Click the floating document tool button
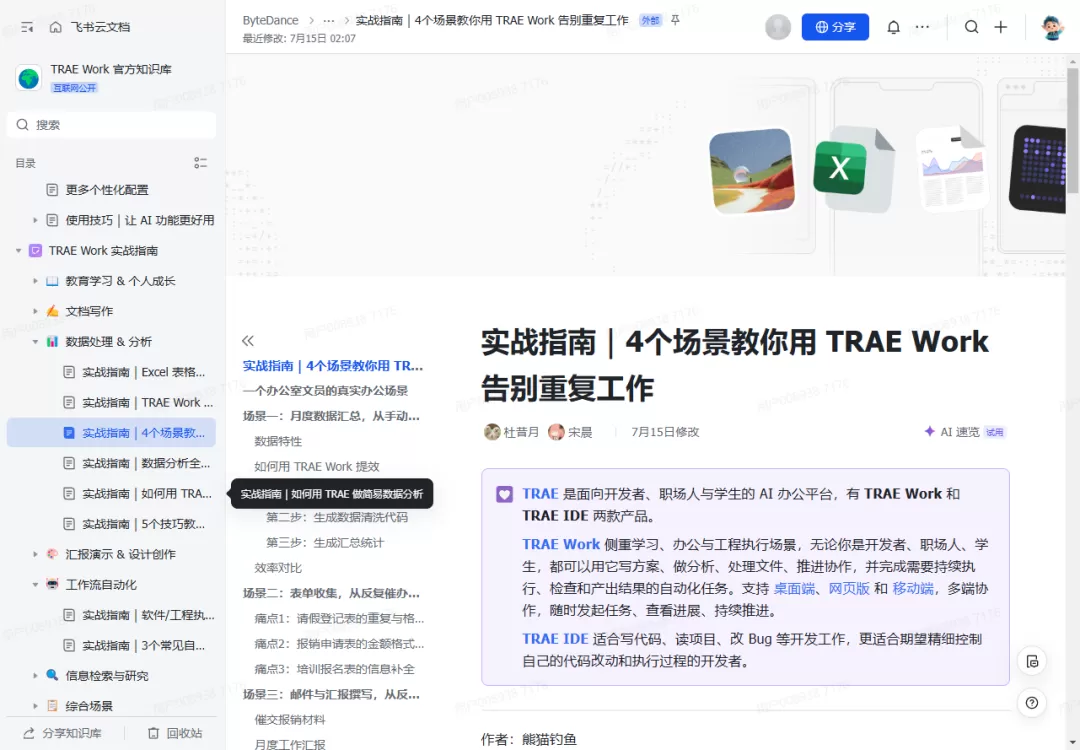The image size is (1080, 750). click(x=1032, y=661)
